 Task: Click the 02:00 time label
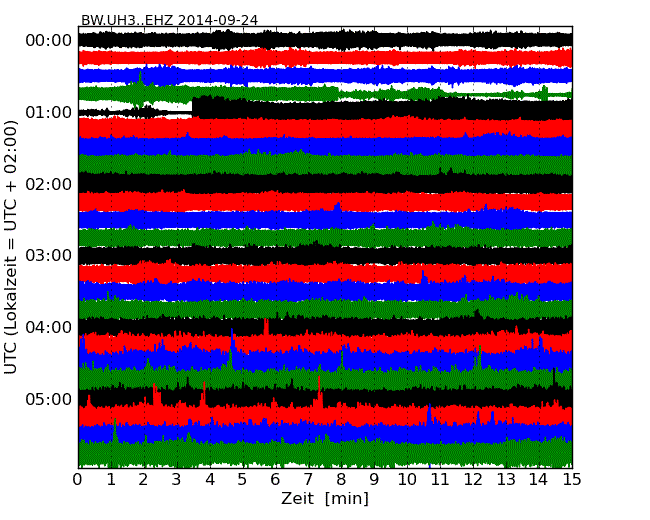pyautogui.click(x=49, y=184)
